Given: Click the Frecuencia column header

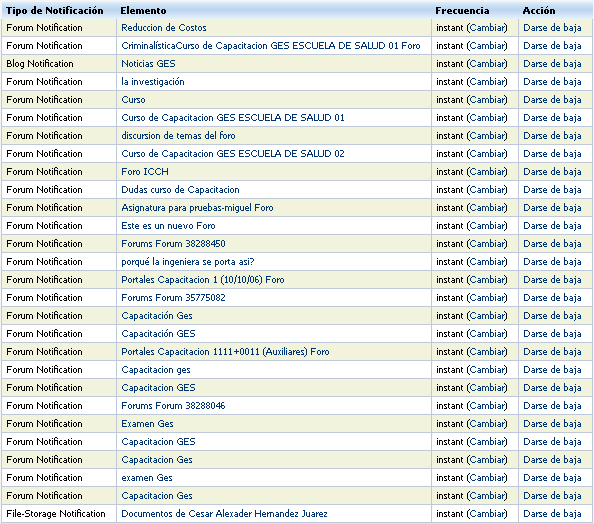Looking at the screenshot, I should tap(462, 11).
